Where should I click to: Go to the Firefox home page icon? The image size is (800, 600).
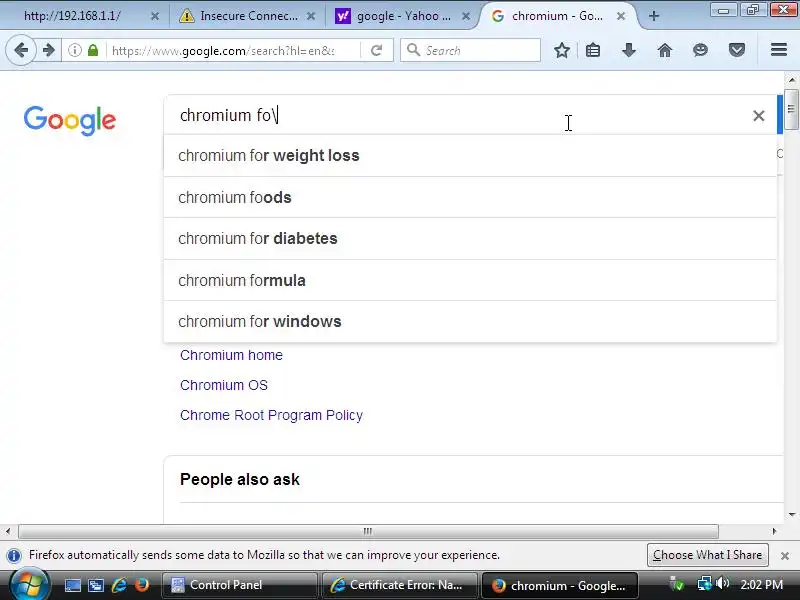tap(664, 50)
